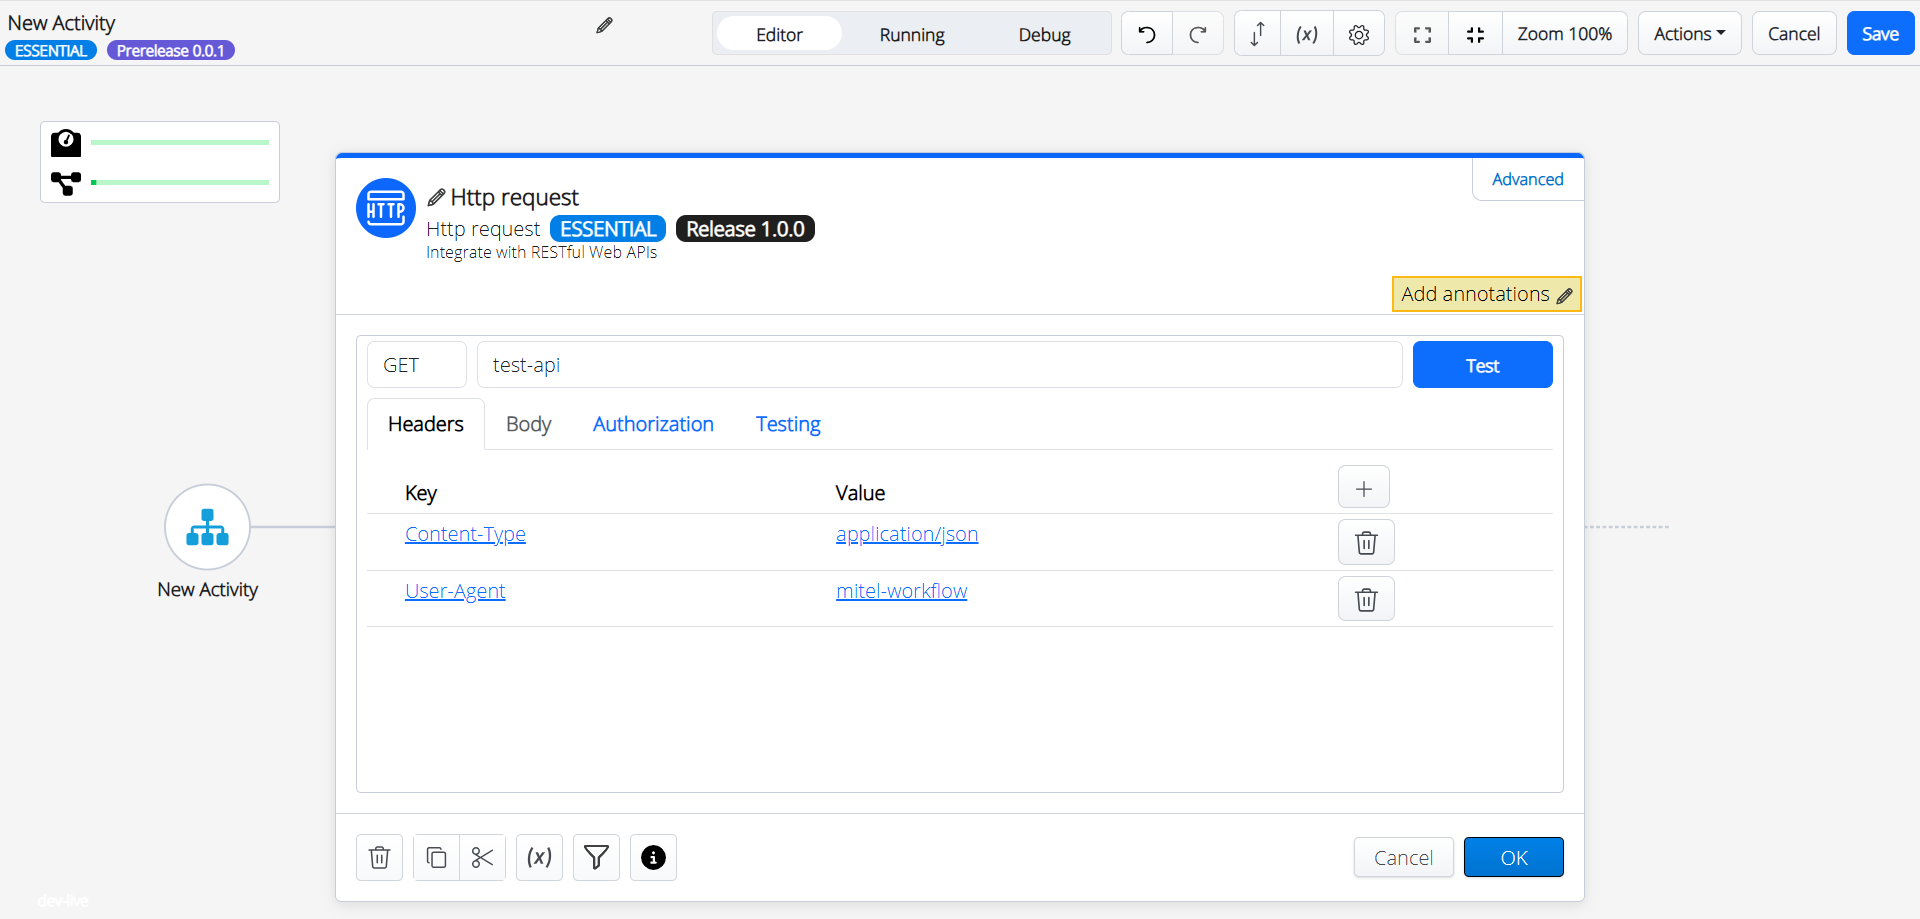Edit the mitel-workflow User-Agent value

tap(901, 590)
